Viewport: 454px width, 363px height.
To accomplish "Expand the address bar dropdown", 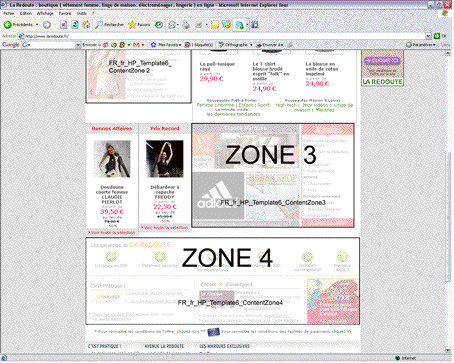I will [429, 36].
